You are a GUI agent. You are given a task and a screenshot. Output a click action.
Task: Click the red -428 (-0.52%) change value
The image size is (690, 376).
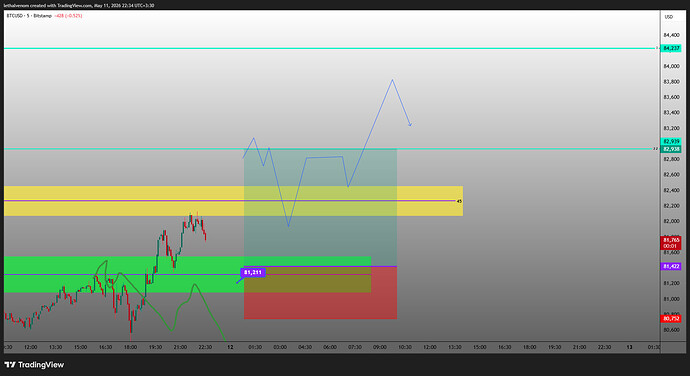click(x=69, y=16)
